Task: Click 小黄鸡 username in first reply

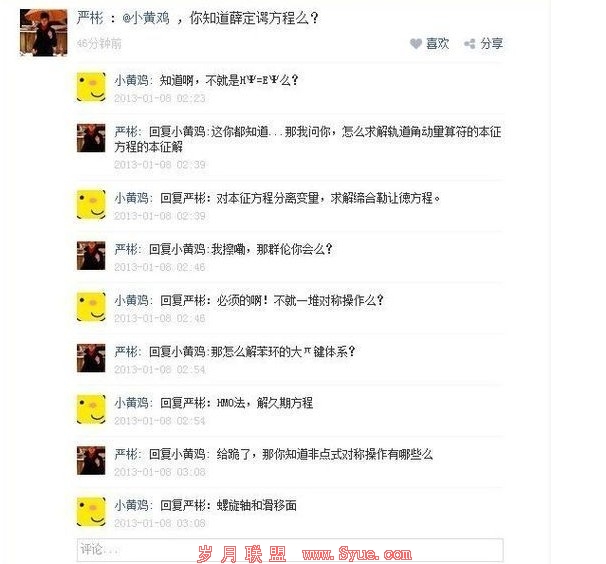Action: pyautogui.click(x=131, y=80)
